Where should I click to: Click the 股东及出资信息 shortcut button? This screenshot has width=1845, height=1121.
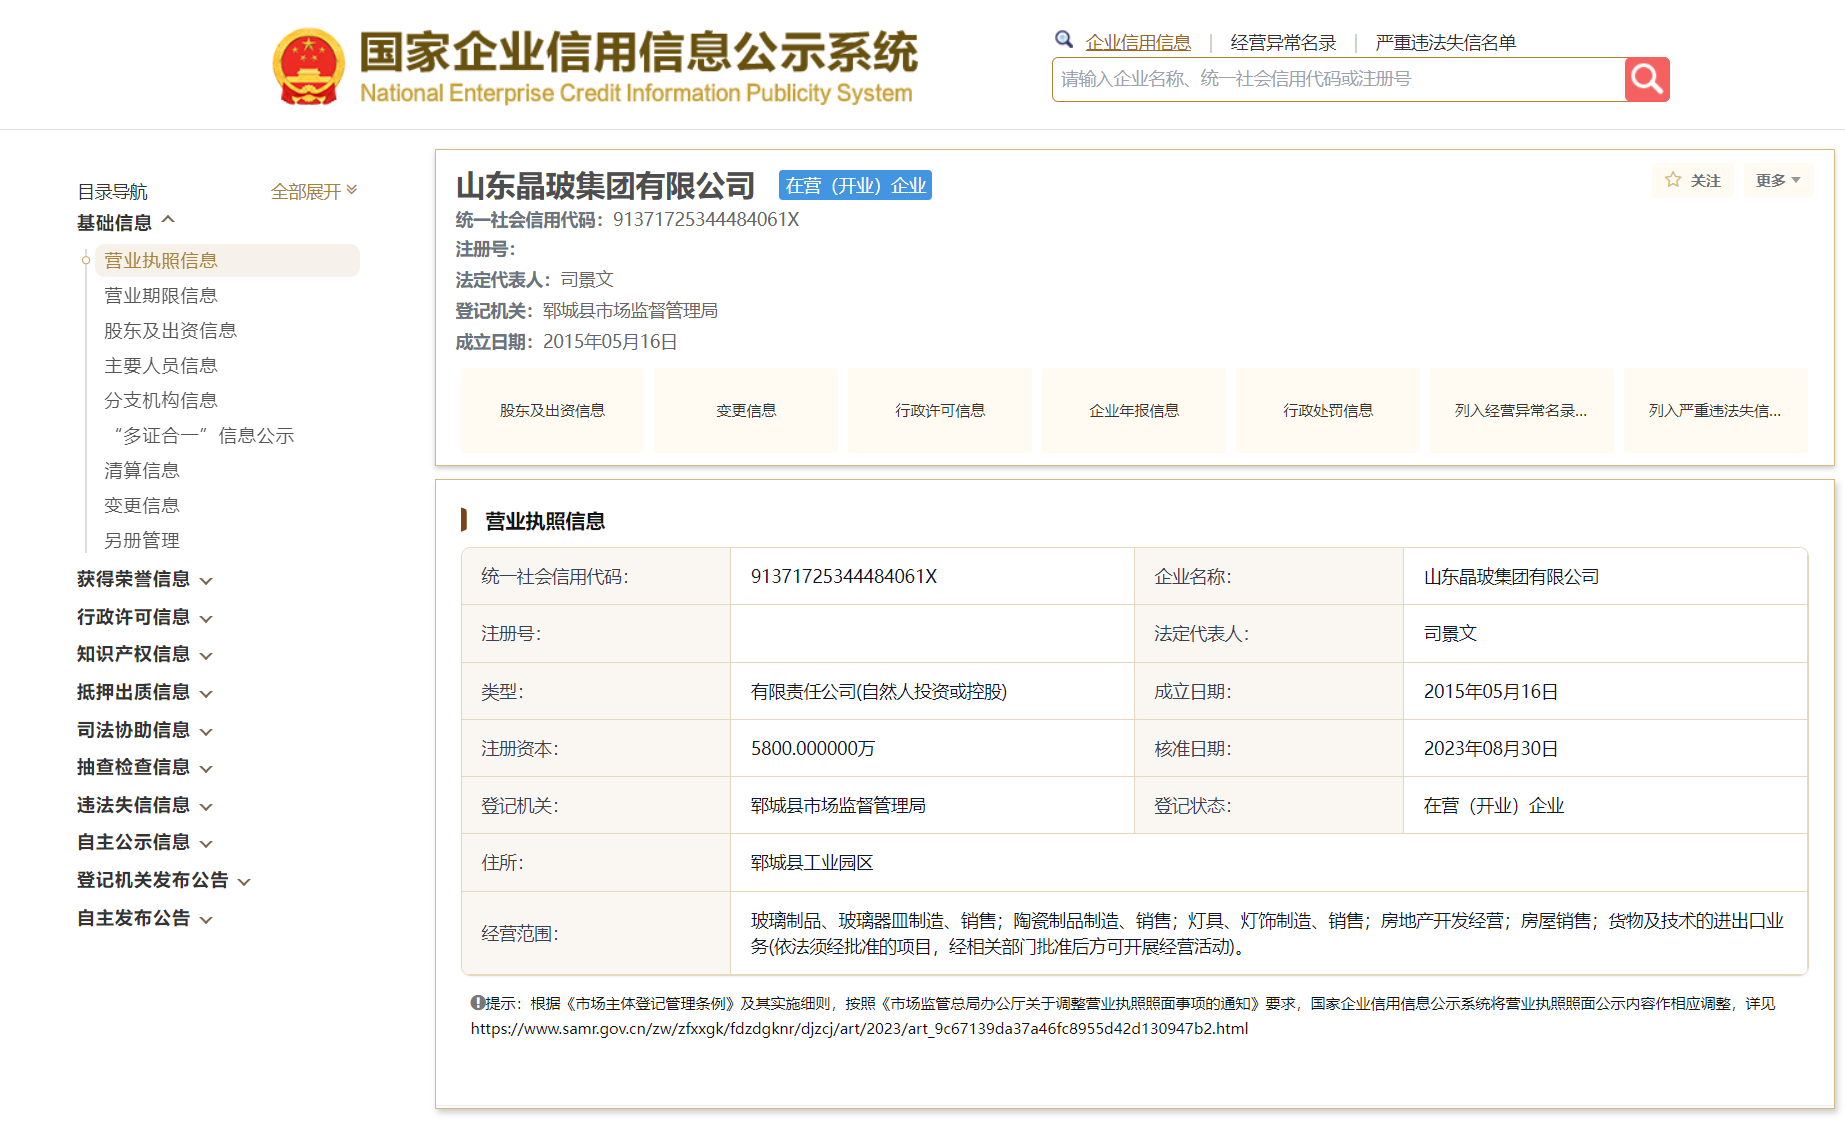552,410
